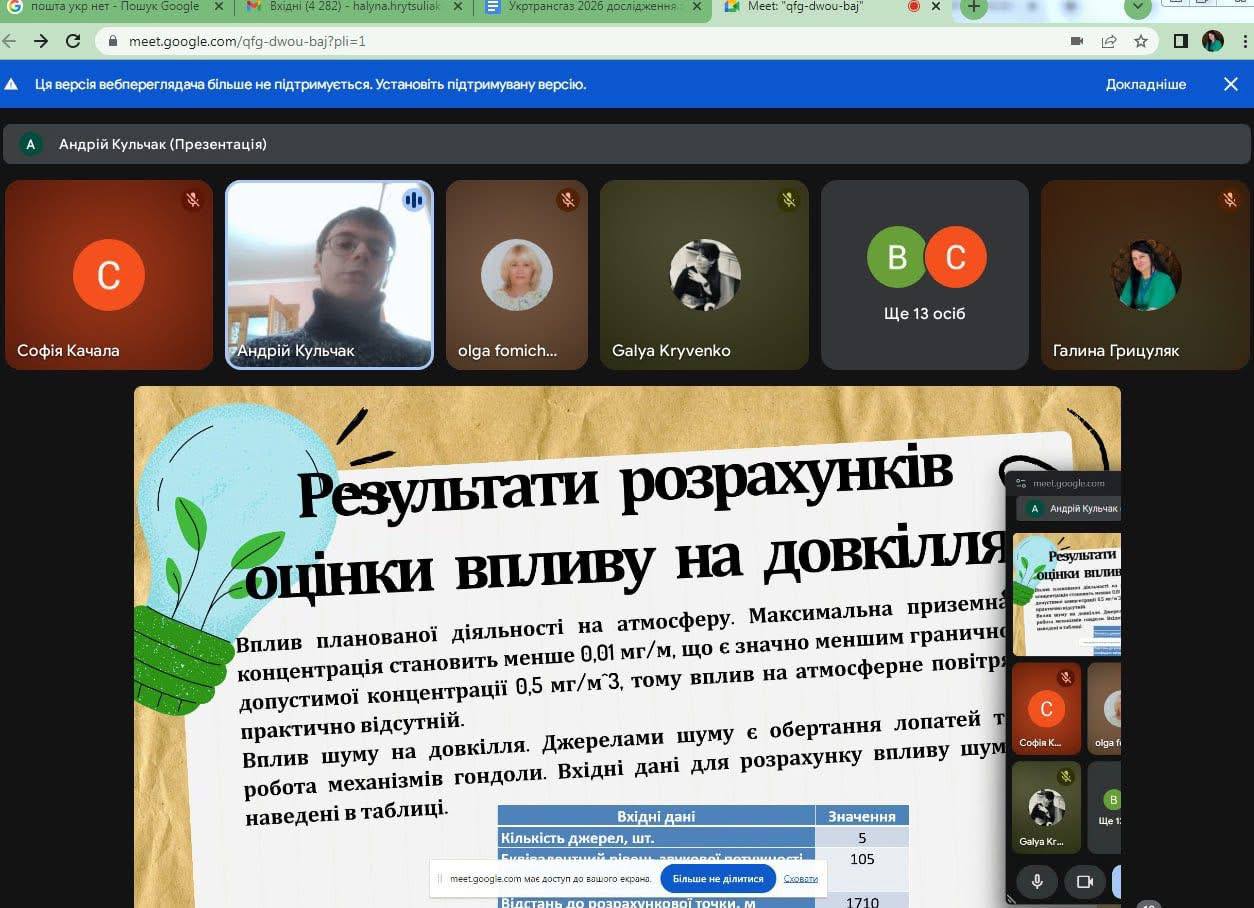The height and width of the screenshot is (908, 1254).
Task: Open the share page icon in address bar
Action: pos(1109,42)
